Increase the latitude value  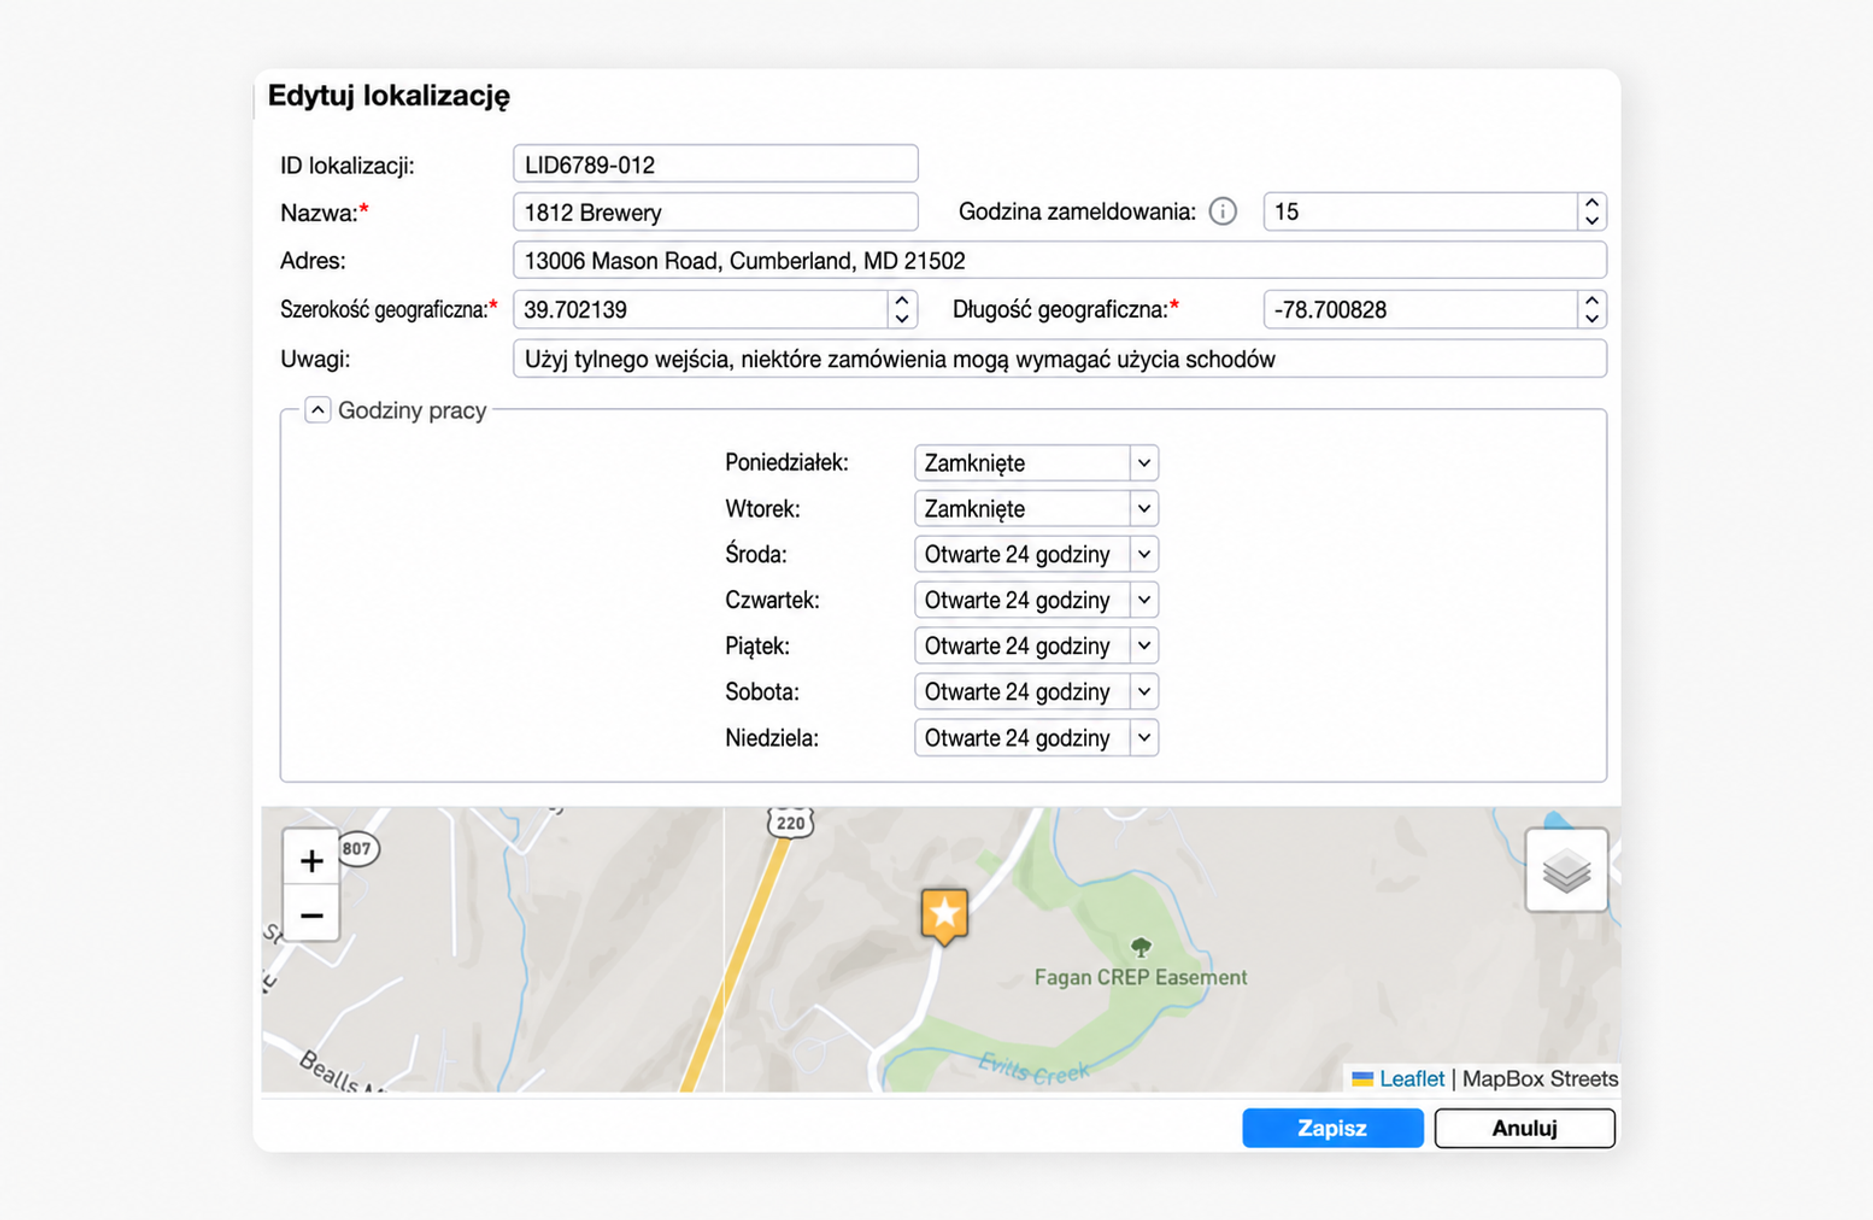pos(902,300)
